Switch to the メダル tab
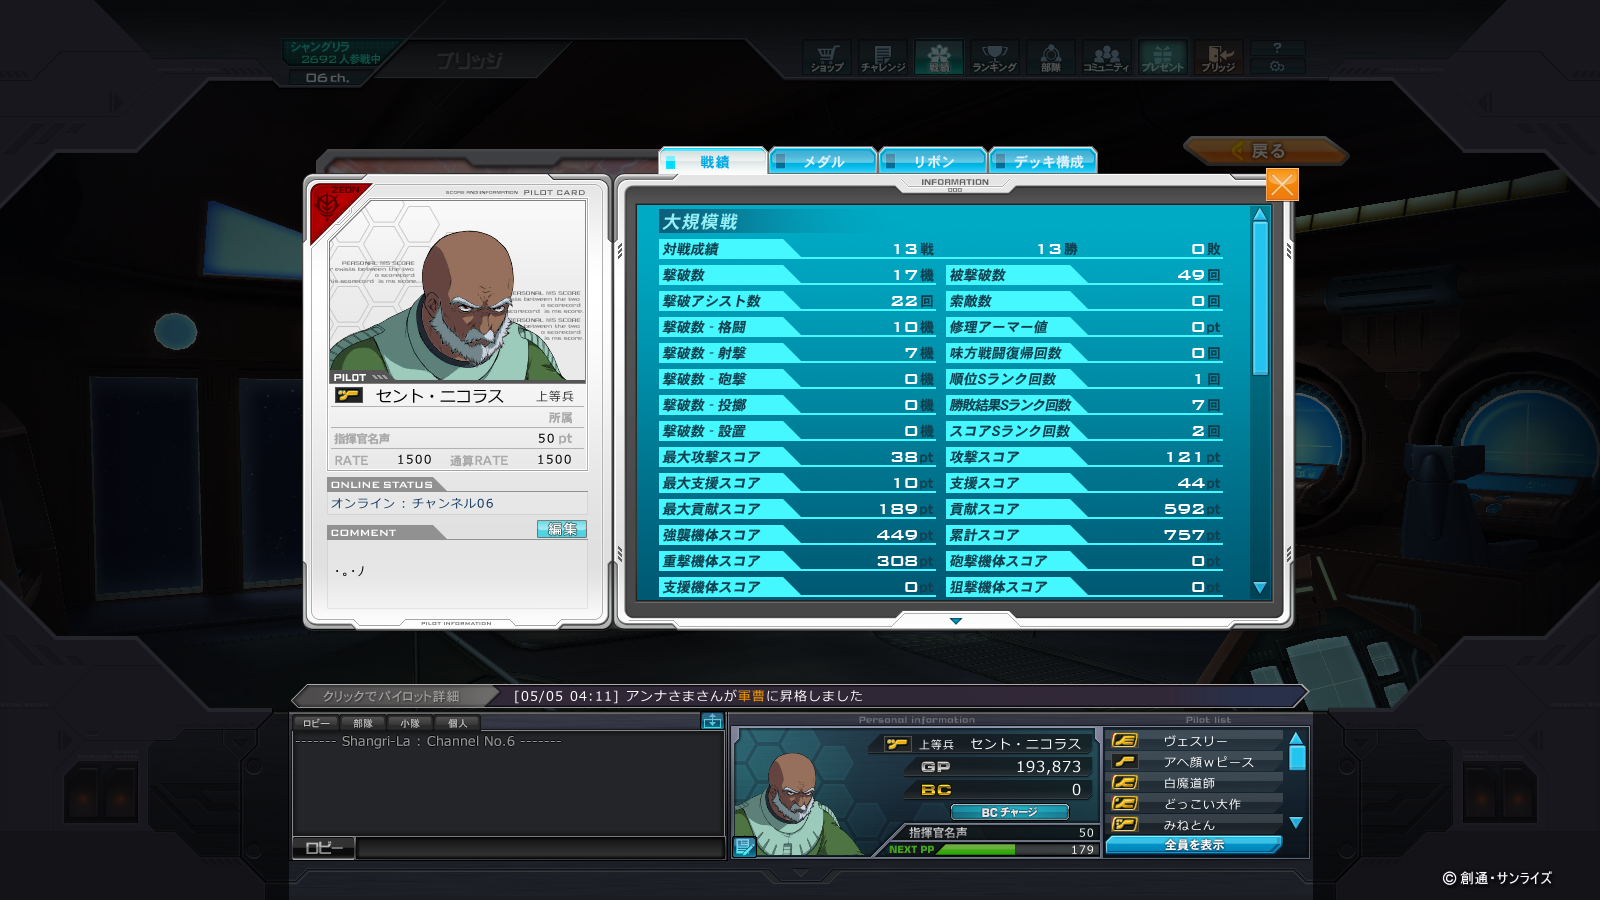The width and height of the screenshot is (1600, 900). point(823,161)
